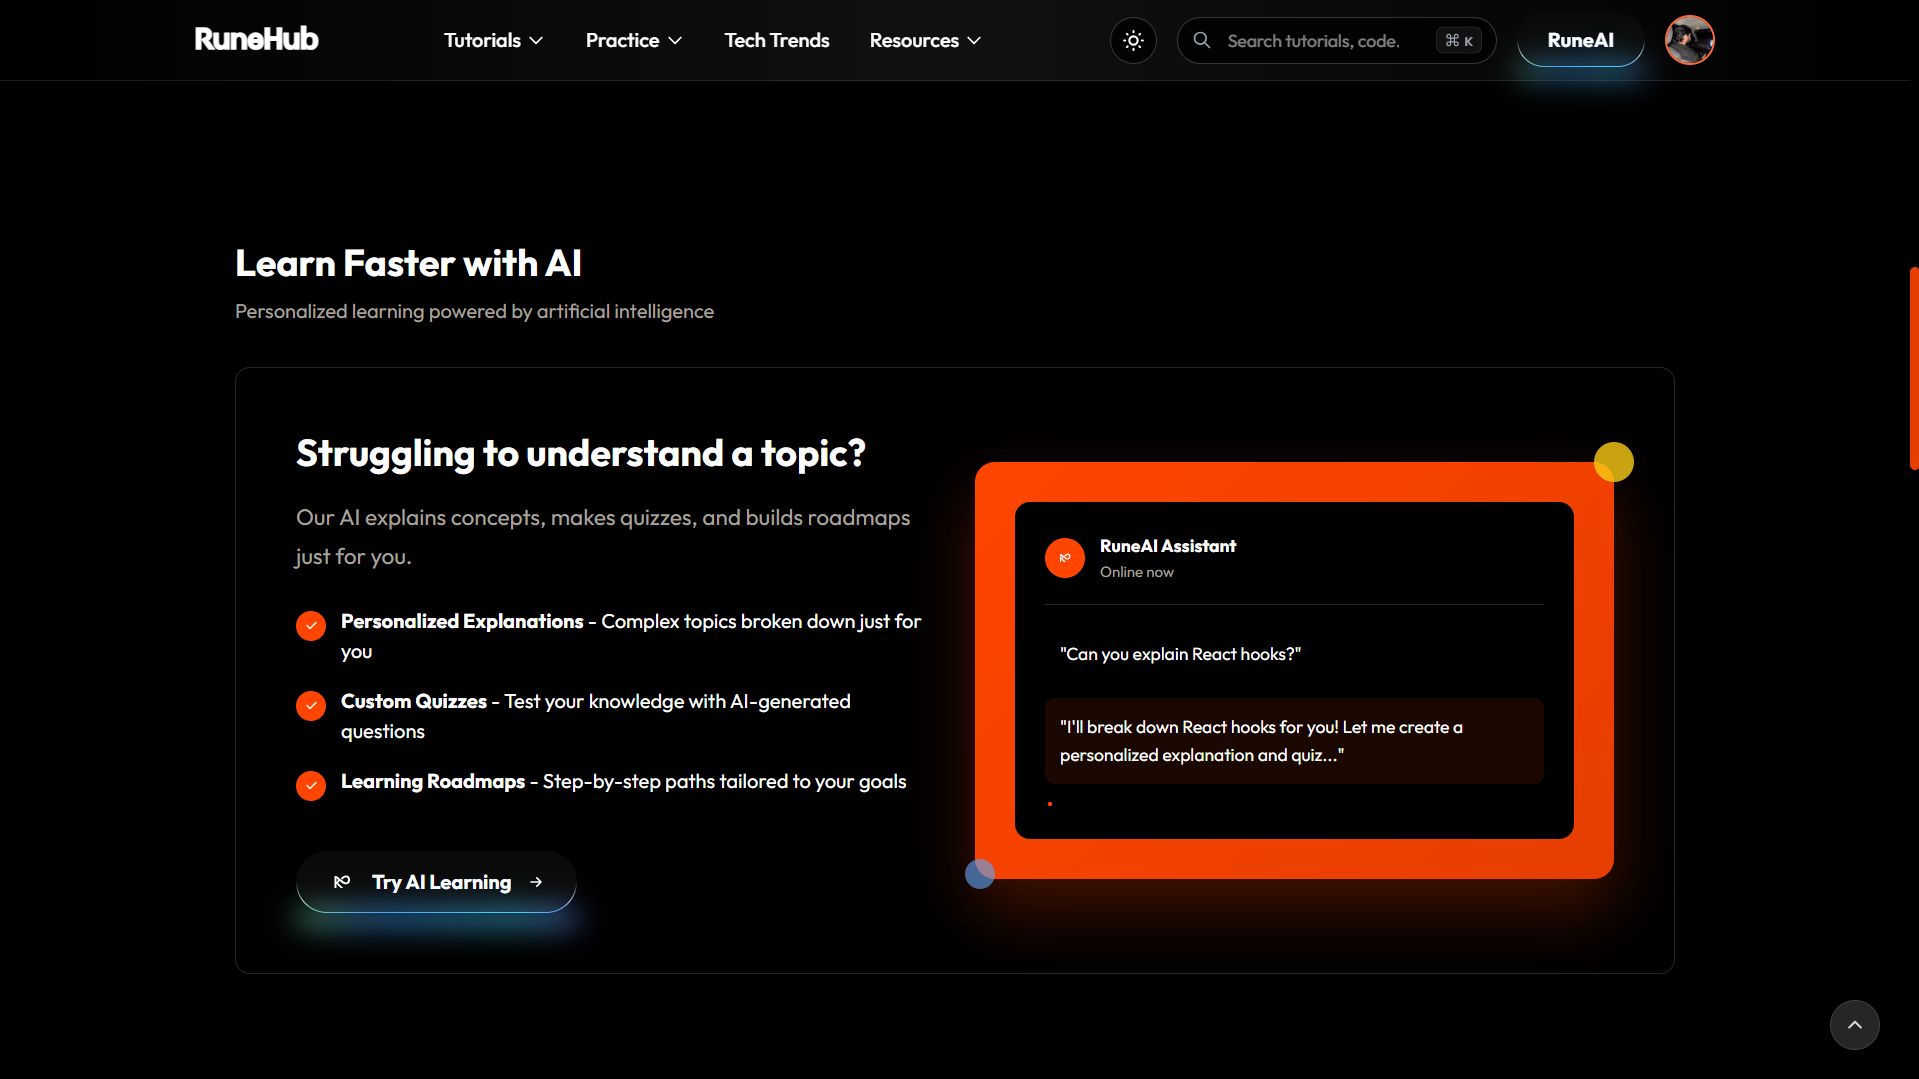Click the scroll-to-top arrow button
1919x1079 pixels.
click(x=1854, y=1024)
